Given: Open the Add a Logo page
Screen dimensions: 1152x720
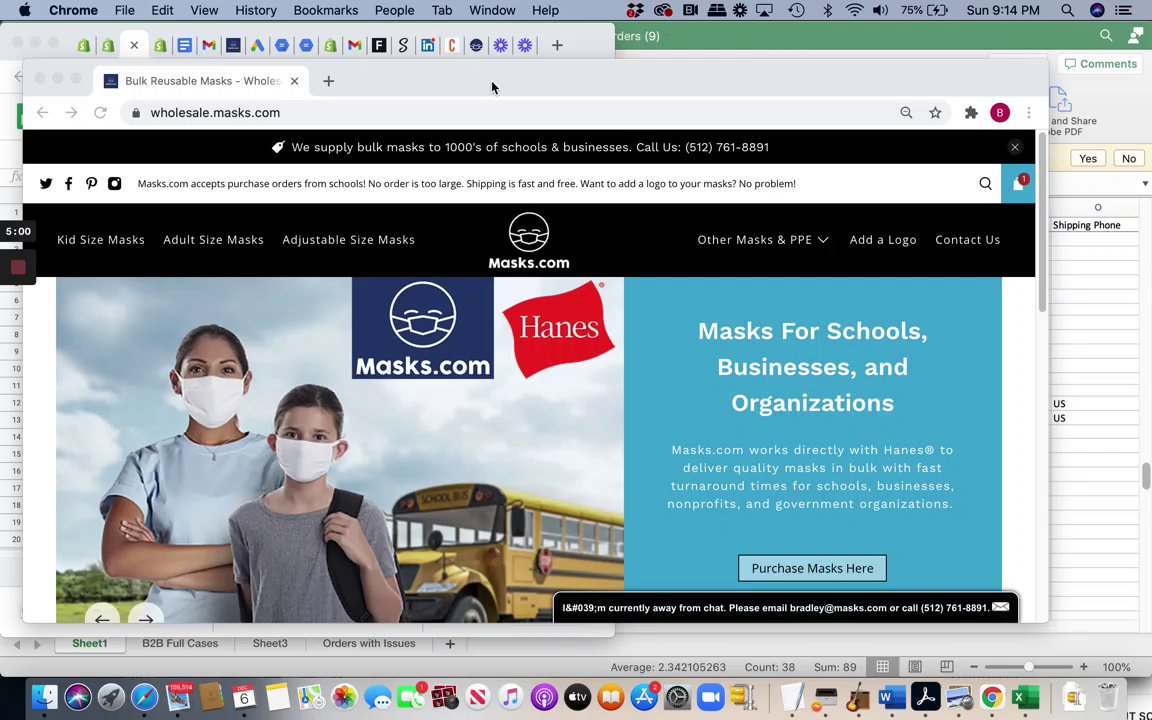Looking at the screenshot, I should point(882,240).
